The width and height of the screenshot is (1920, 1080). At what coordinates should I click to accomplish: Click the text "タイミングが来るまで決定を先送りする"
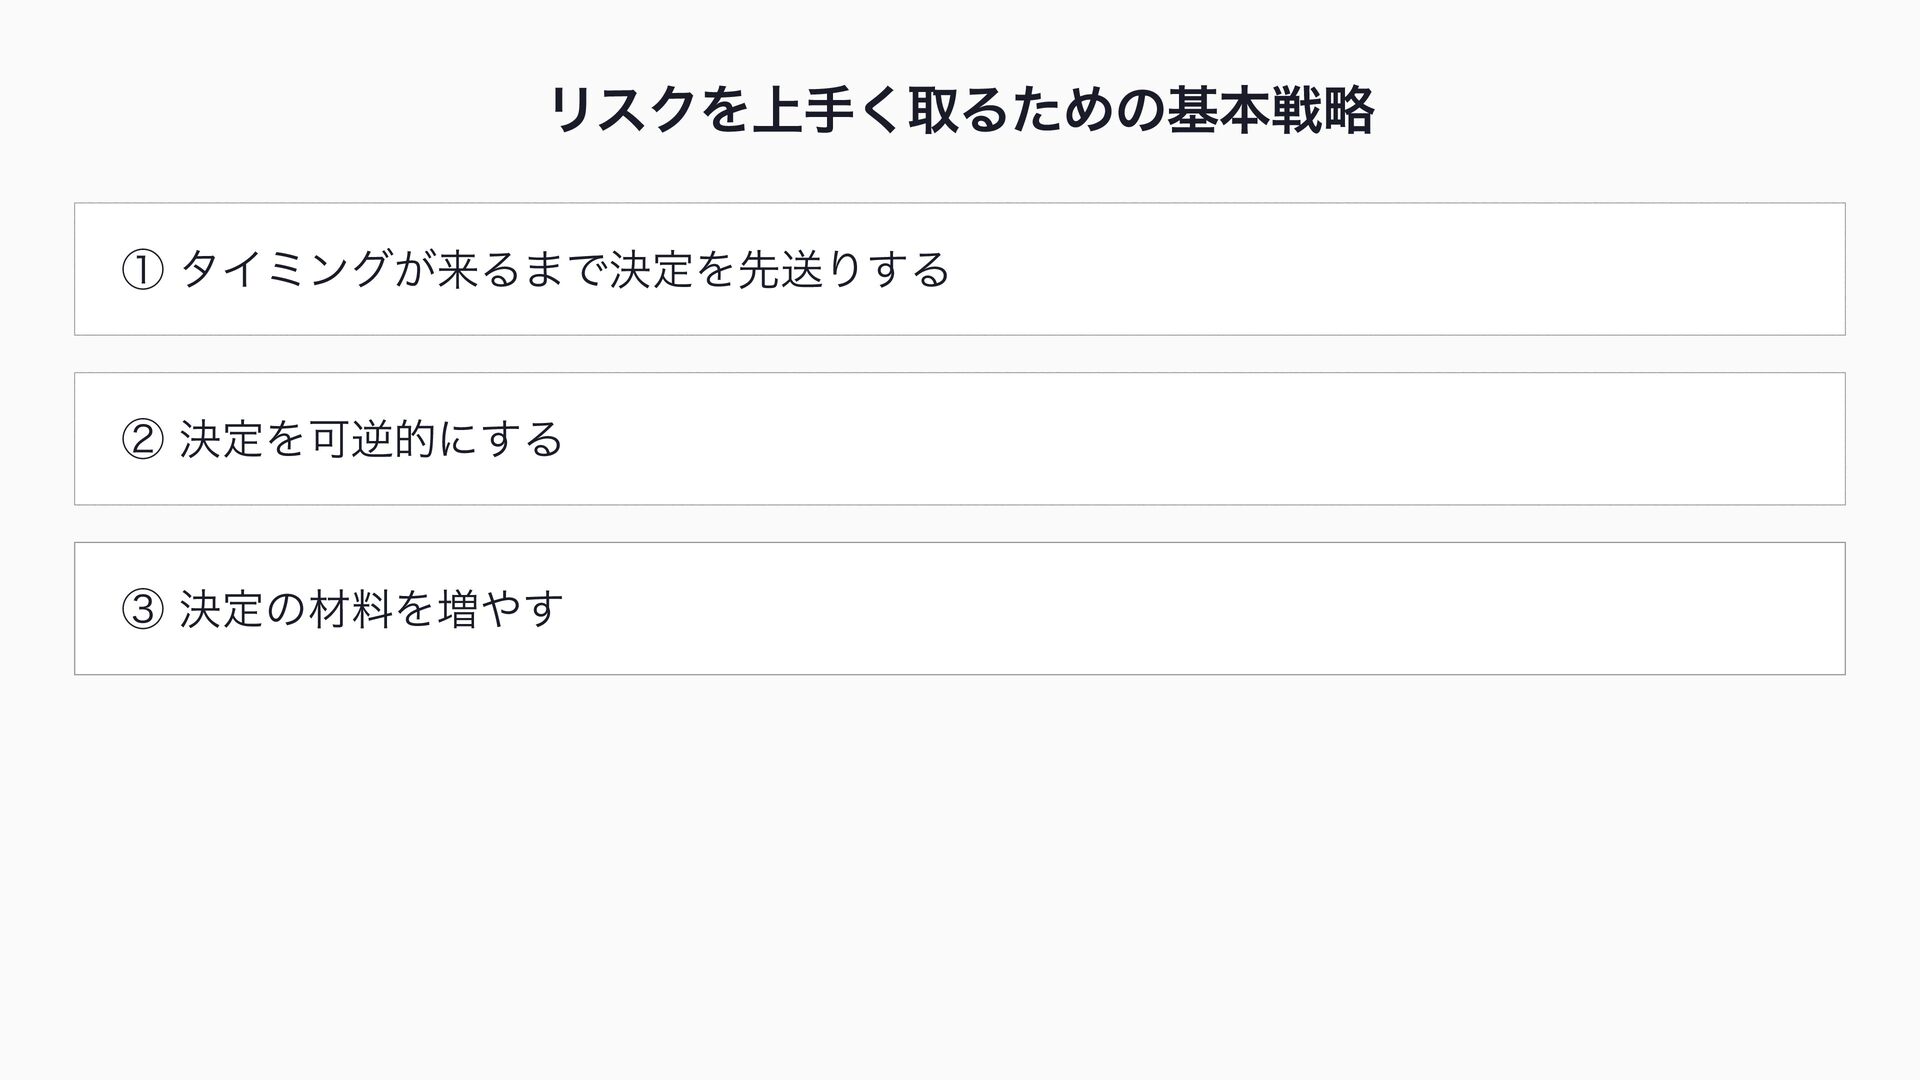point(565,270)
